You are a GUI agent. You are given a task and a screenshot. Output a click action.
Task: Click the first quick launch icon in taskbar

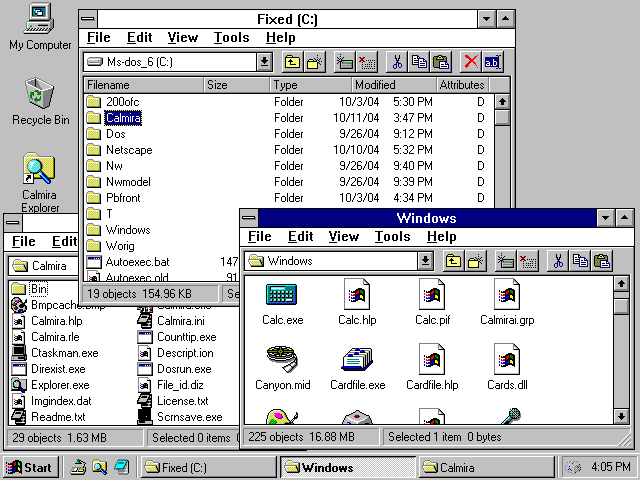78,467
